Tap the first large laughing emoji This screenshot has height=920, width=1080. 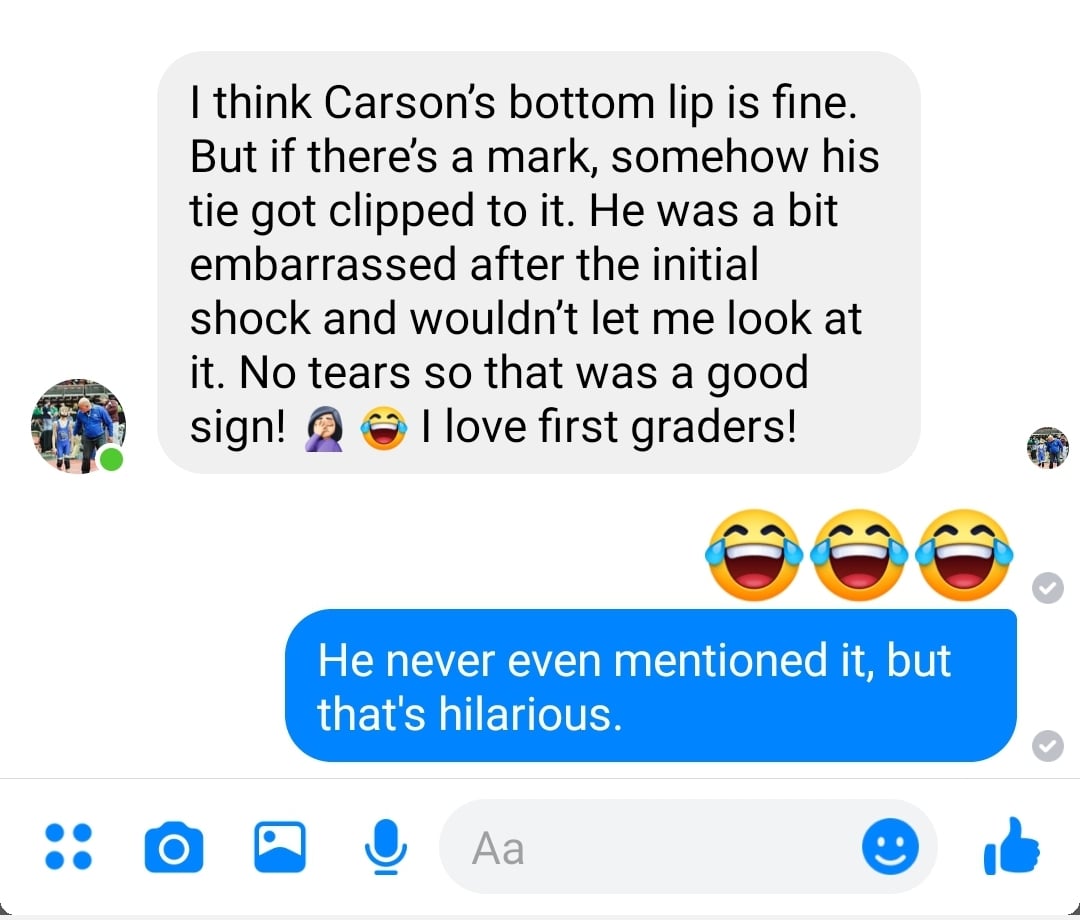(754, 555)
